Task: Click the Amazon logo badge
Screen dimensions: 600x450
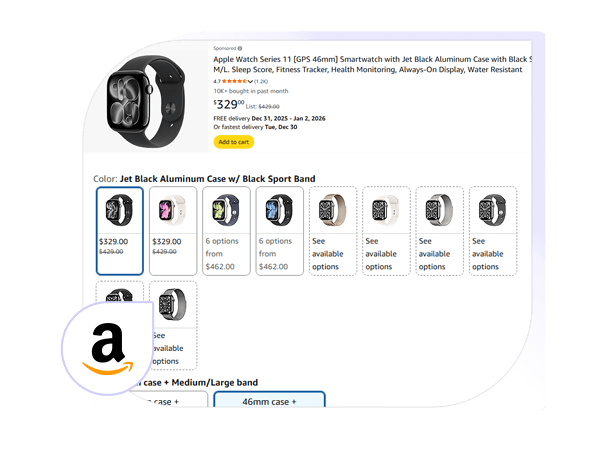Action: coord(108,348)
